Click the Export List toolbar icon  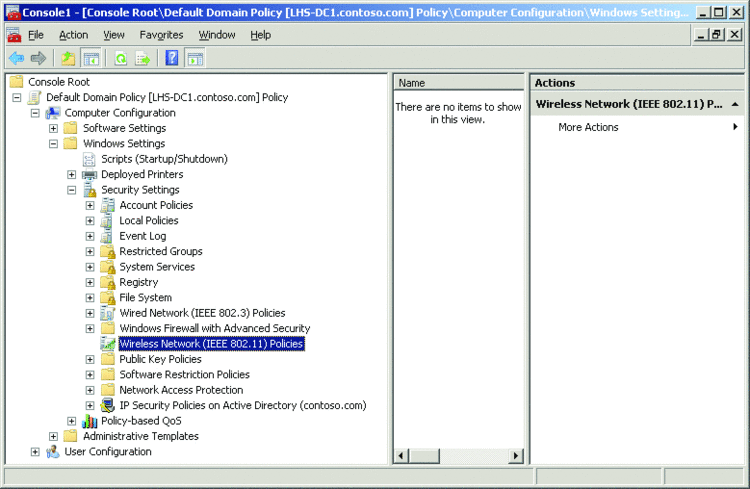click(143, 58)
